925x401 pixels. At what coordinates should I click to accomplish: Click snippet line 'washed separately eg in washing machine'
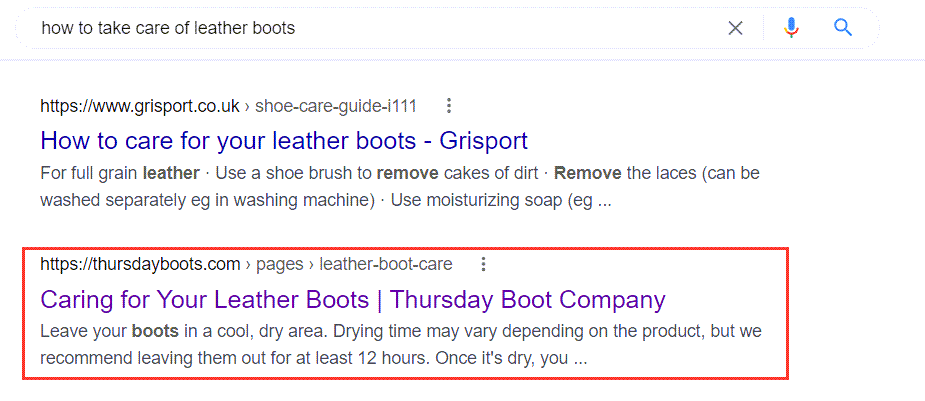[x=326, y=200]
